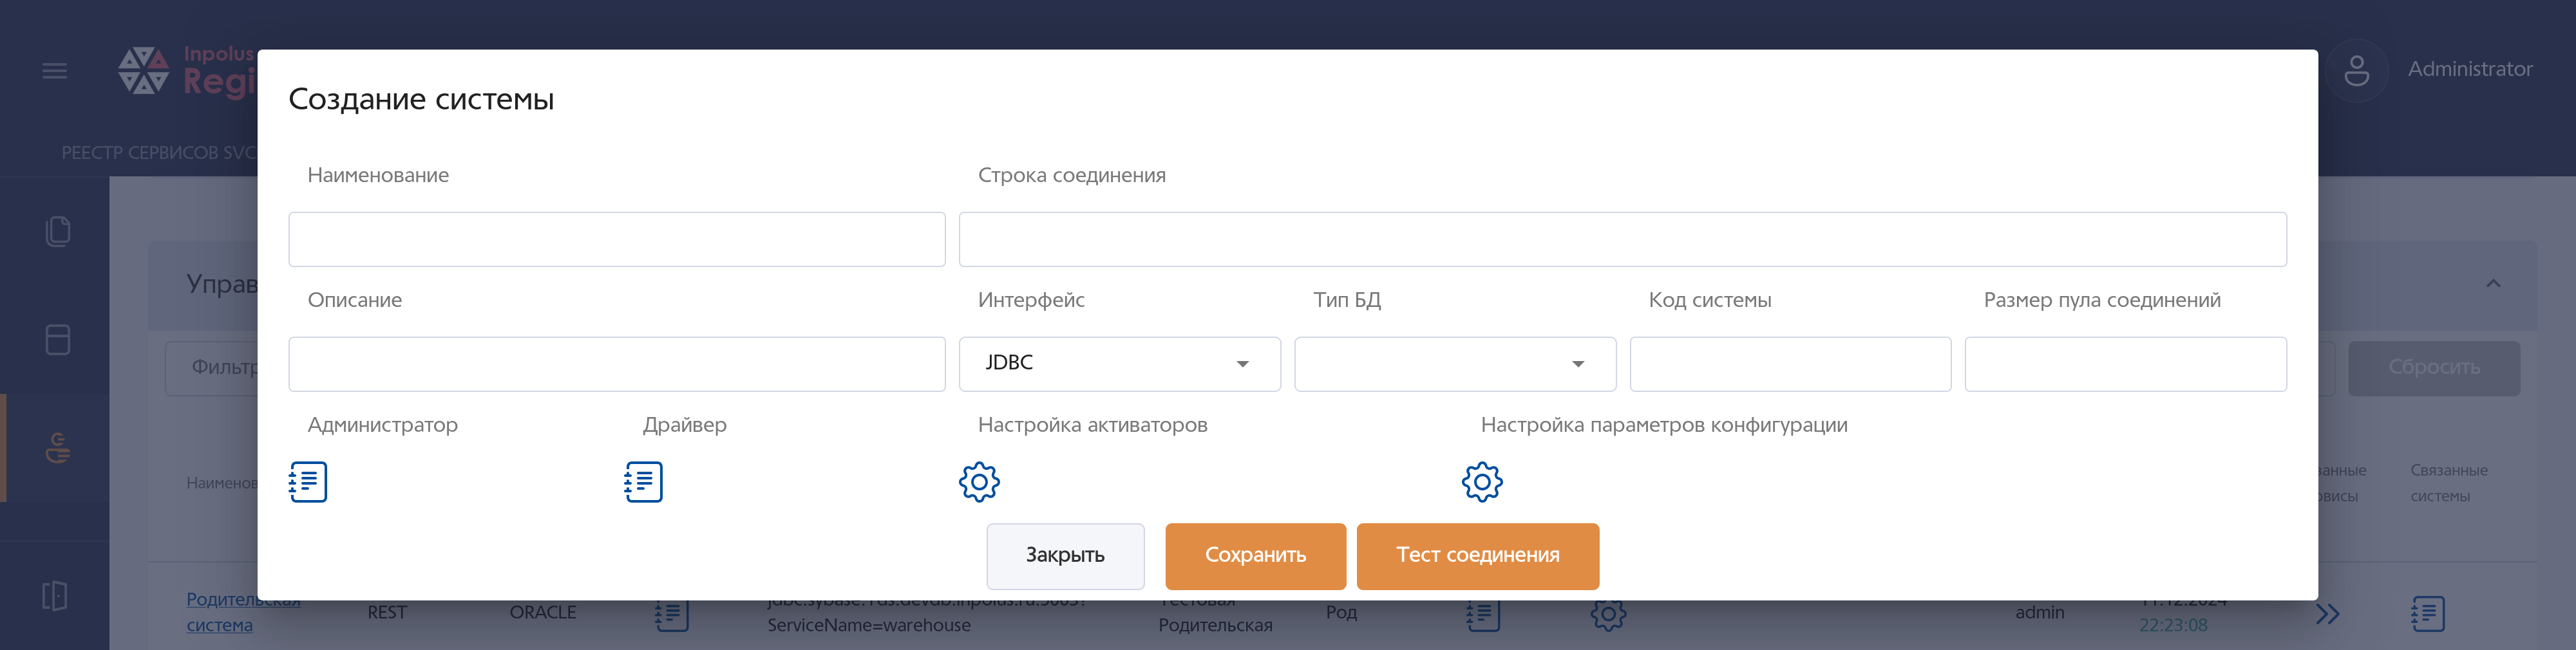Click the Сбросить button in background
The width and height of the screenshot is (2576, 650).
2433,368
